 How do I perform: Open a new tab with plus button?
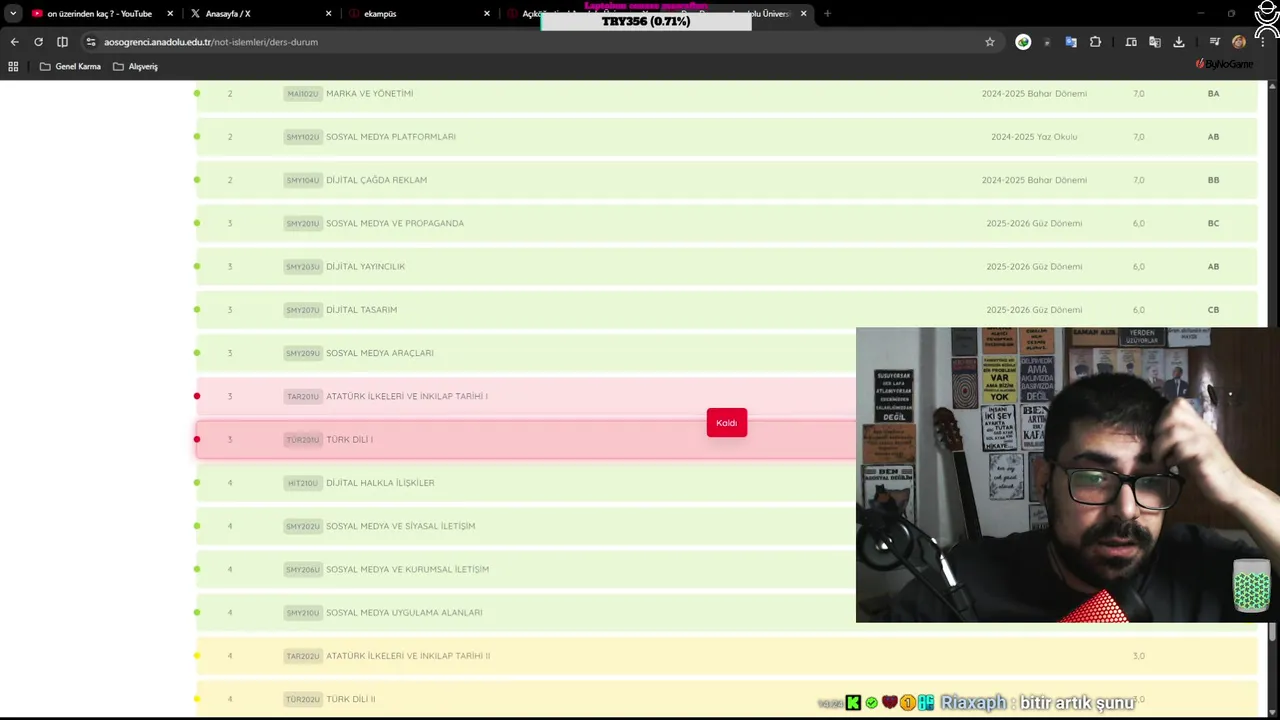coord(827,14)
